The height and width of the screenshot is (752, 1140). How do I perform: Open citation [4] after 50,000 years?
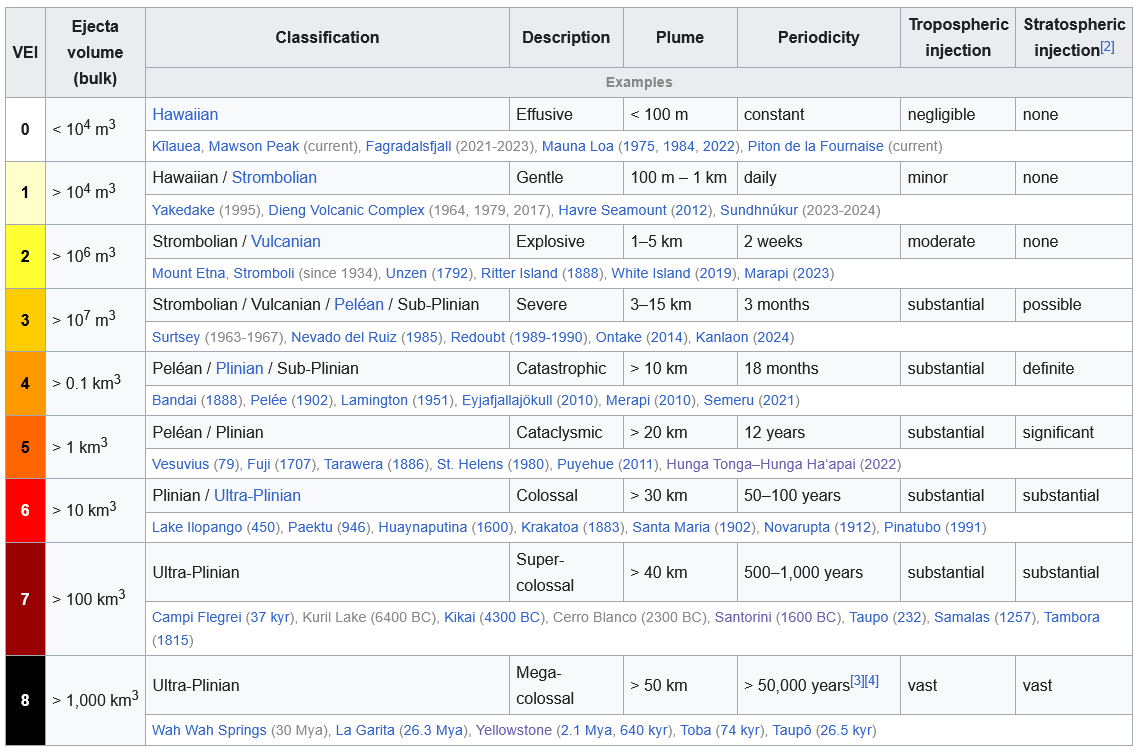[872, 681]
